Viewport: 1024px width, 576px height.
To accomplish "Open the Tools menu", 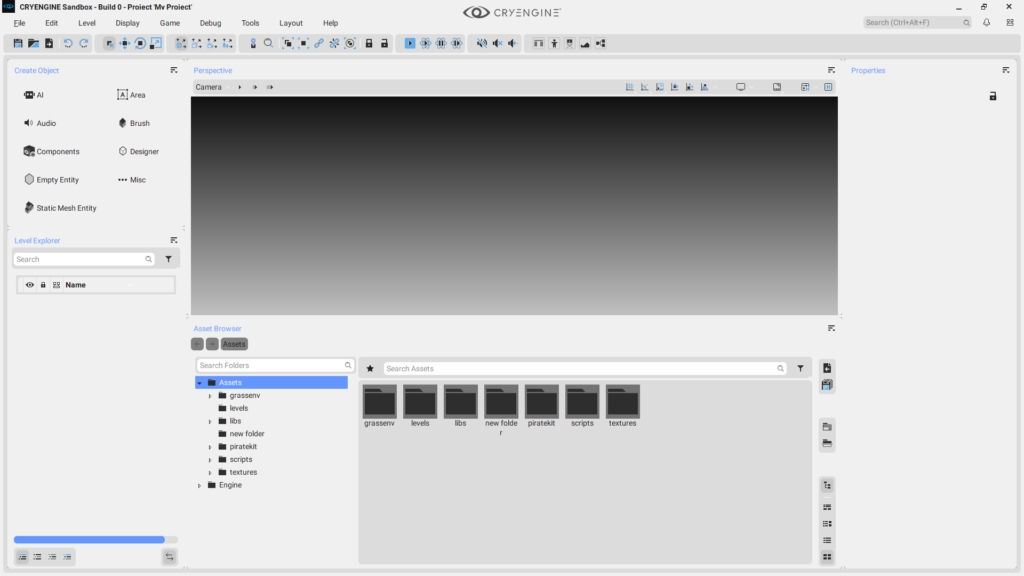I will 250,23.
